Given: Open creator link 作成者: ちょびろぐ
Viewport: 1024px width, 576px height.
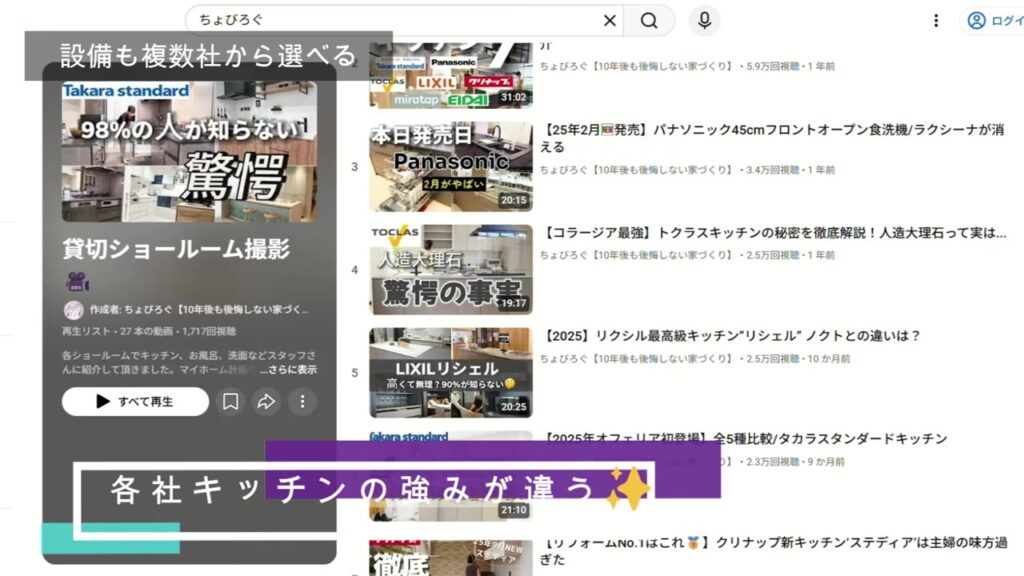Looking at the screenshot, I should coord(199,310).
